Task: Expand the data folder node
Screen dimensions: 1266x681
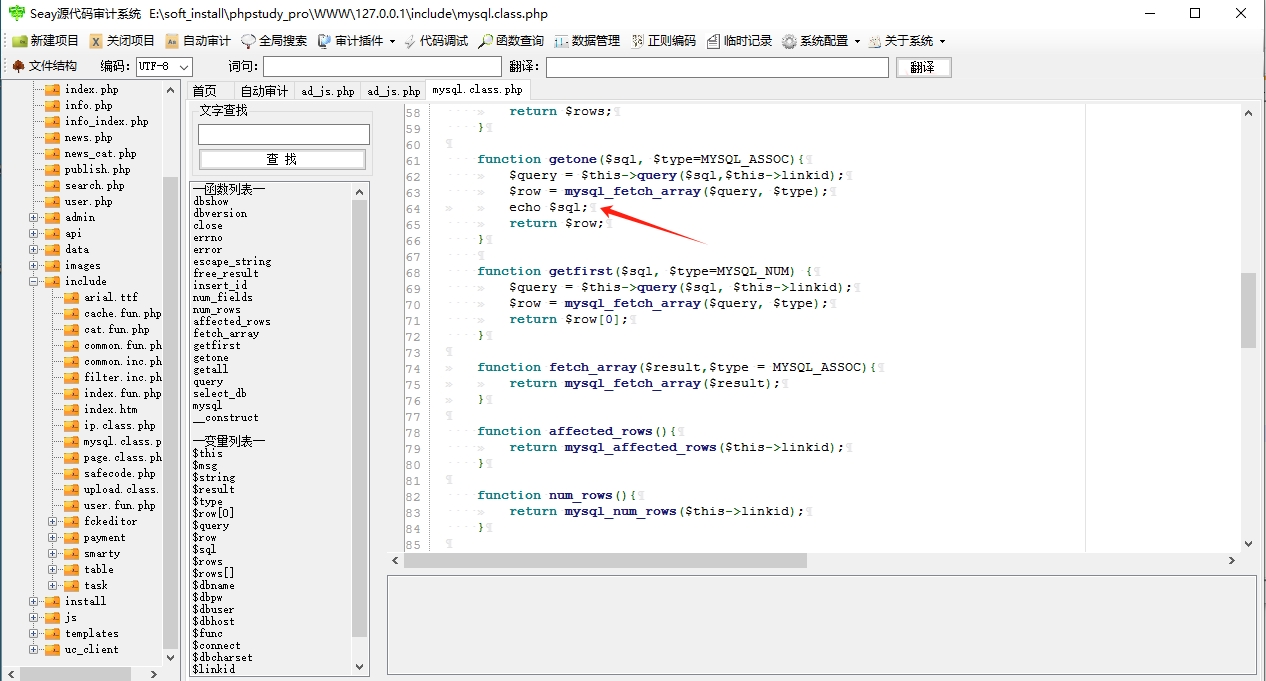Action: [34, 249]
